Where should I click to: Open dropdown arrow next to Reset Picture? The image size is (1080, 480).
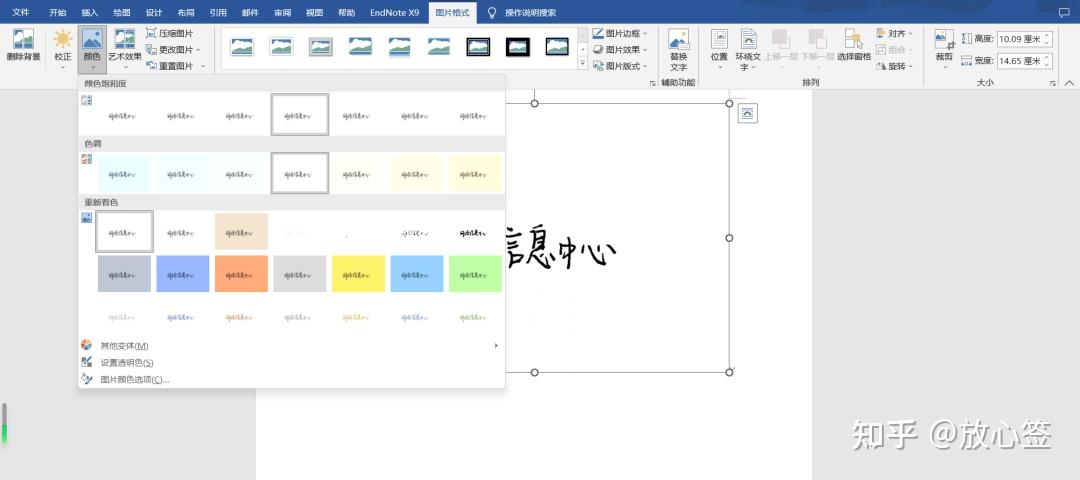point(203,66)
